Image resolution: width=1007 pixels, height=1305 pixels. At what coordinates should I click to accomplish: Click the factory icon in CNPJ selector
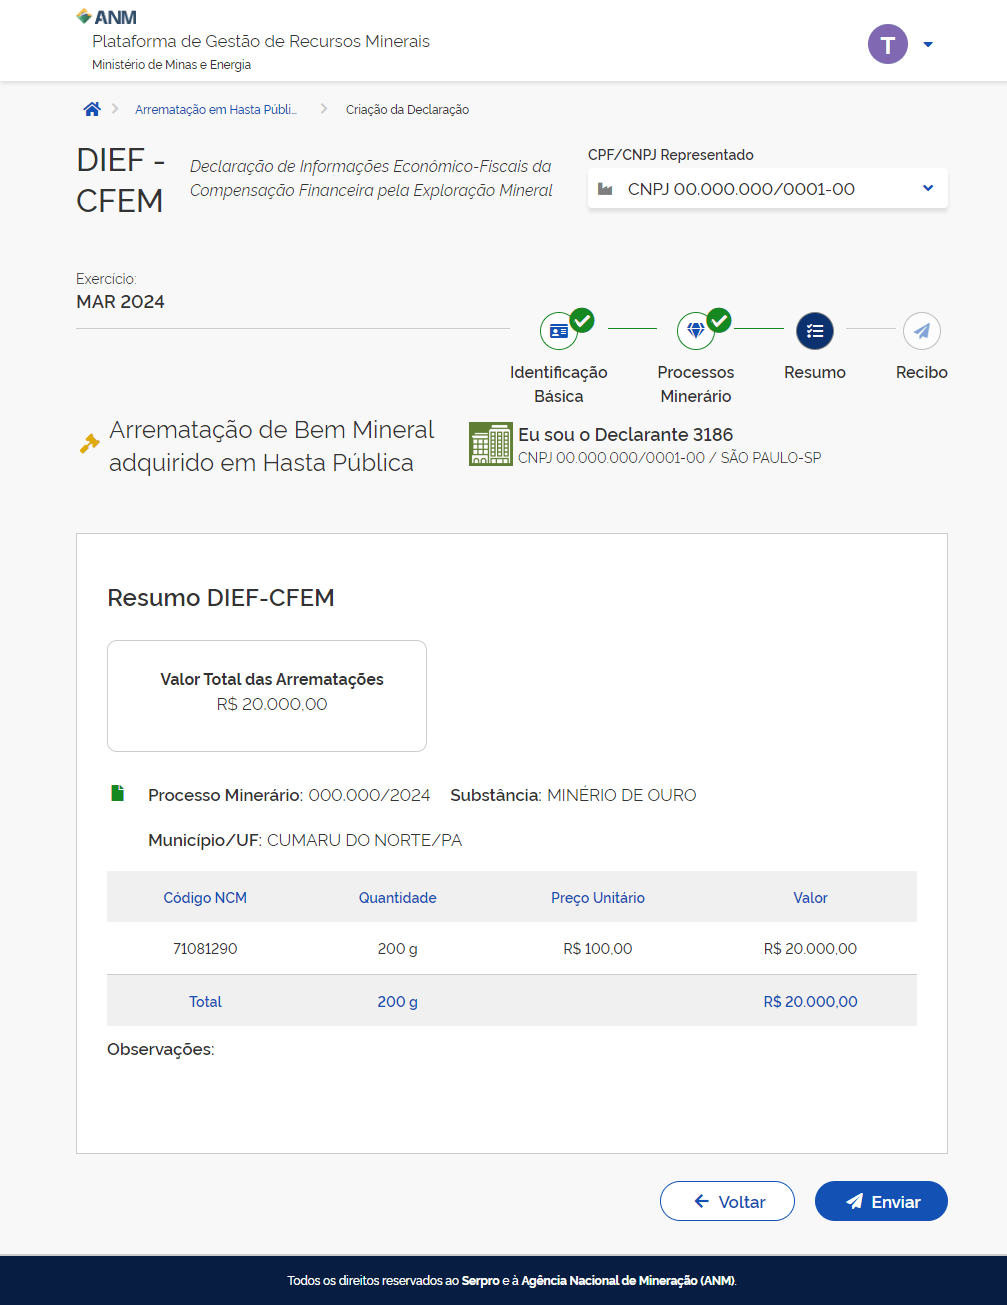click(605, 189)
